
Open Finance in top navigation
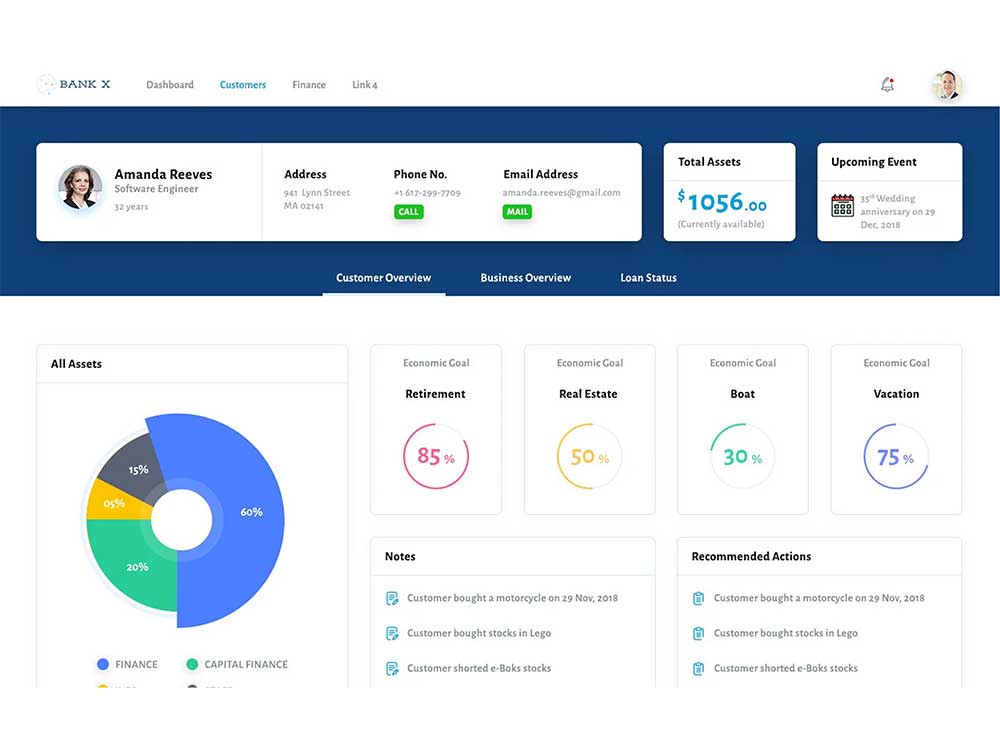309,85
